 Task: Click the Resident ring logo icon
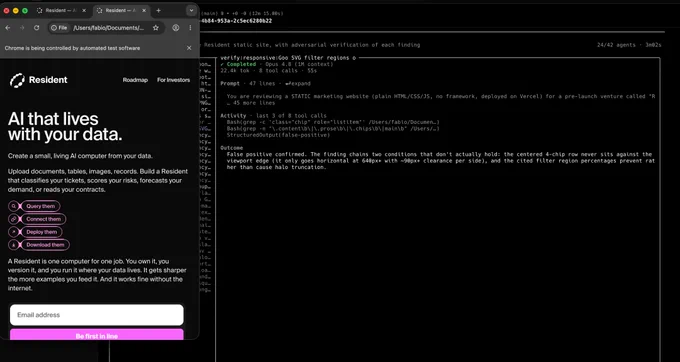click(x=17, y=80)
